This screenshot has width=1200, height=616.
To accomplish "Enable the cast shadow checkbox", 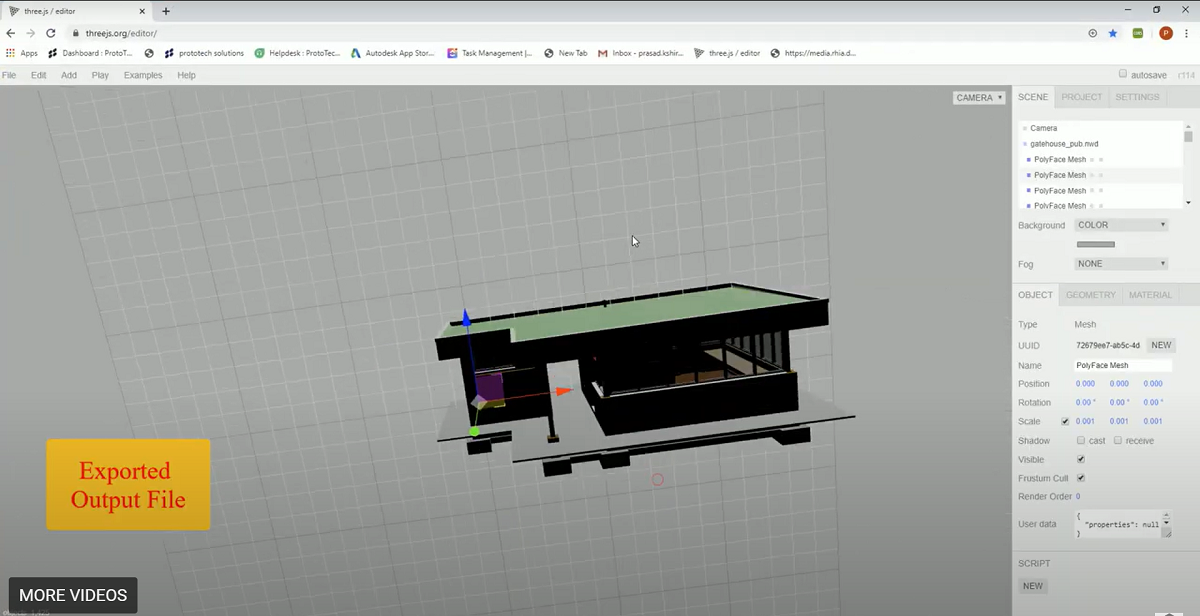I will point(1081,441).
